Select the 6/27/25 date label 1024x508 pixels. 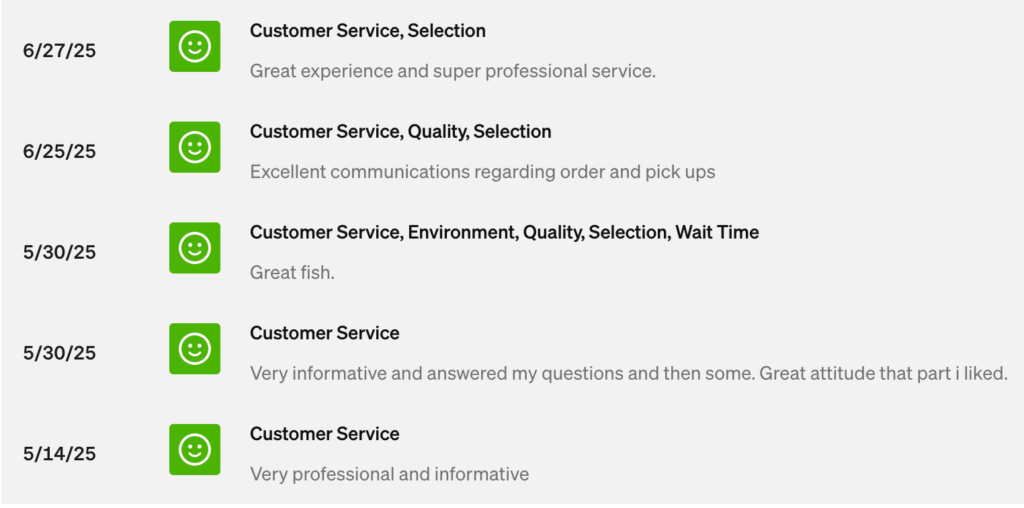tap(60, 51)
